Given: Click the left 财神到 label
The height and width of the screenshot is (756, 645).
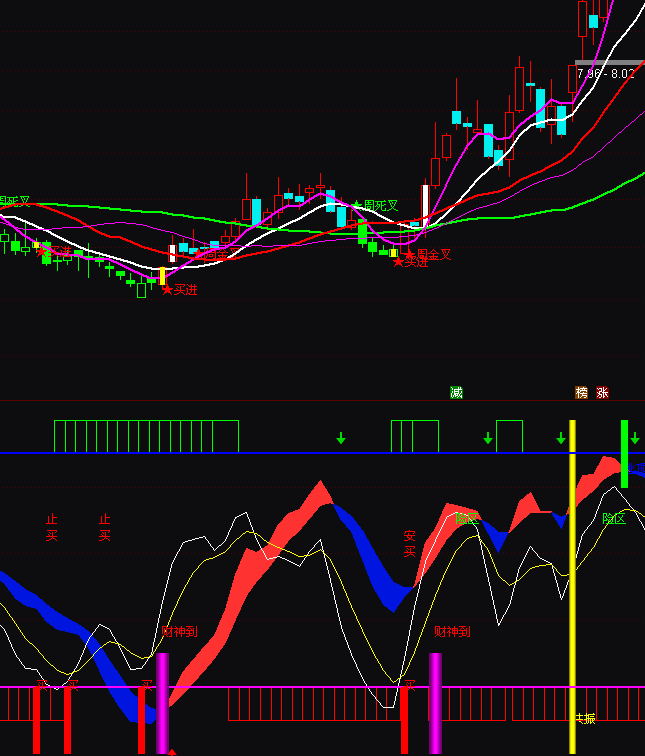Looking at the screenshot, I should [180, 631].
